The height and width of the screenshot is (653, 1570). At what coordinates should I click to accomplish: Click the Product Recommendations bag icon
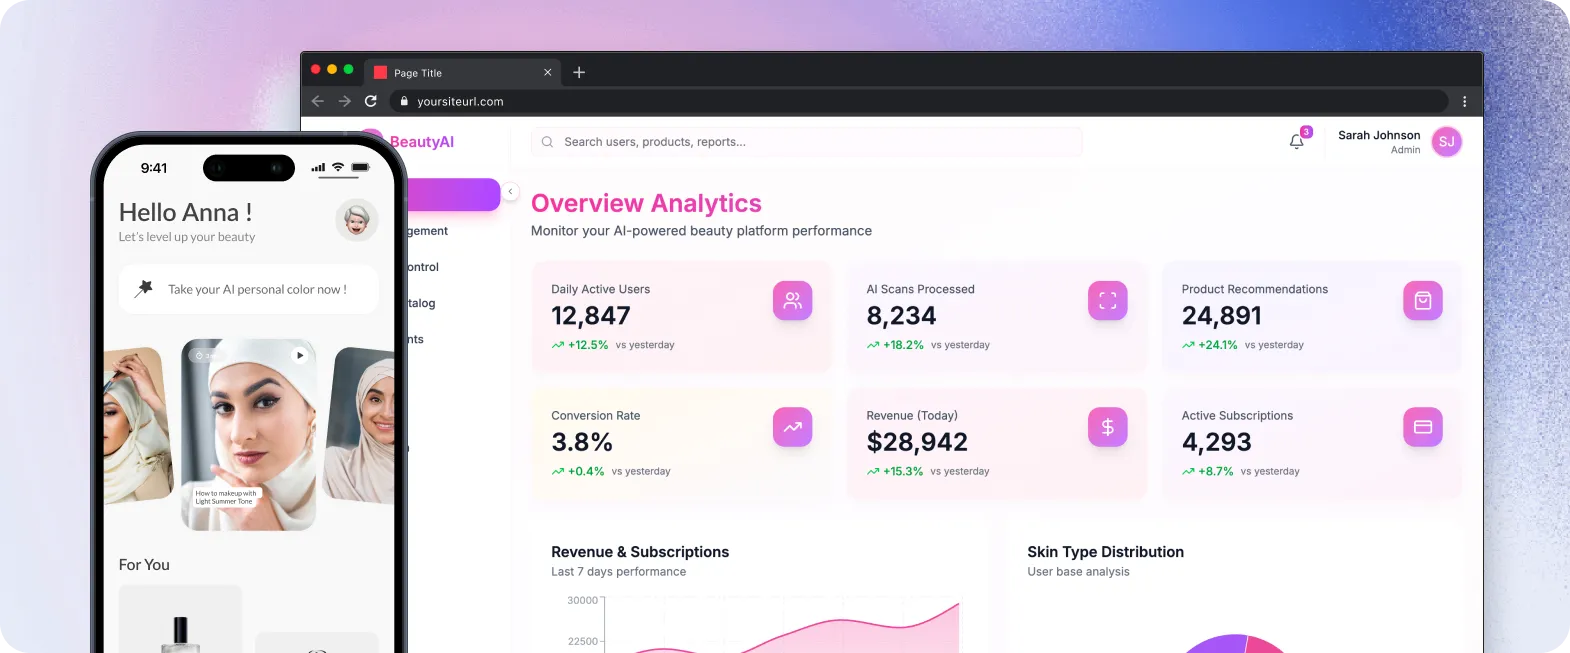(x=1422, y=301)
